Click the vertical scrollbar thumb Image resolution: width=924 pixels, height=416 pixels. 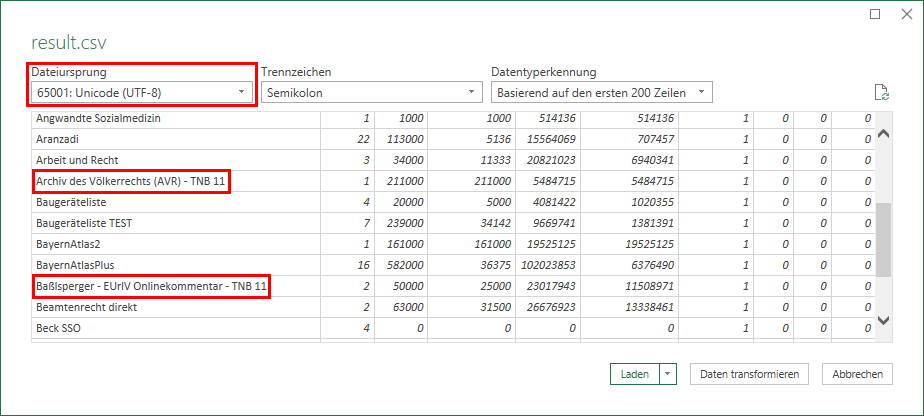click(883, 240)
